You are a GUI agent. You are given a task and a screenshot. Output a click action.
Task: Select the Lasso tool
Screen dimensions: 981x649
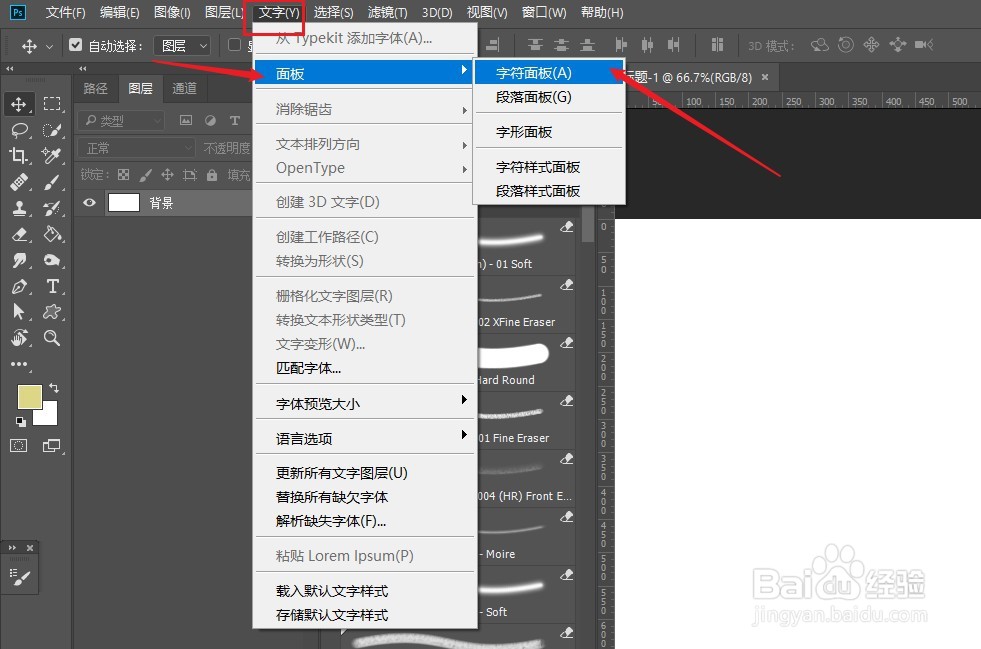tap(19, 130)
